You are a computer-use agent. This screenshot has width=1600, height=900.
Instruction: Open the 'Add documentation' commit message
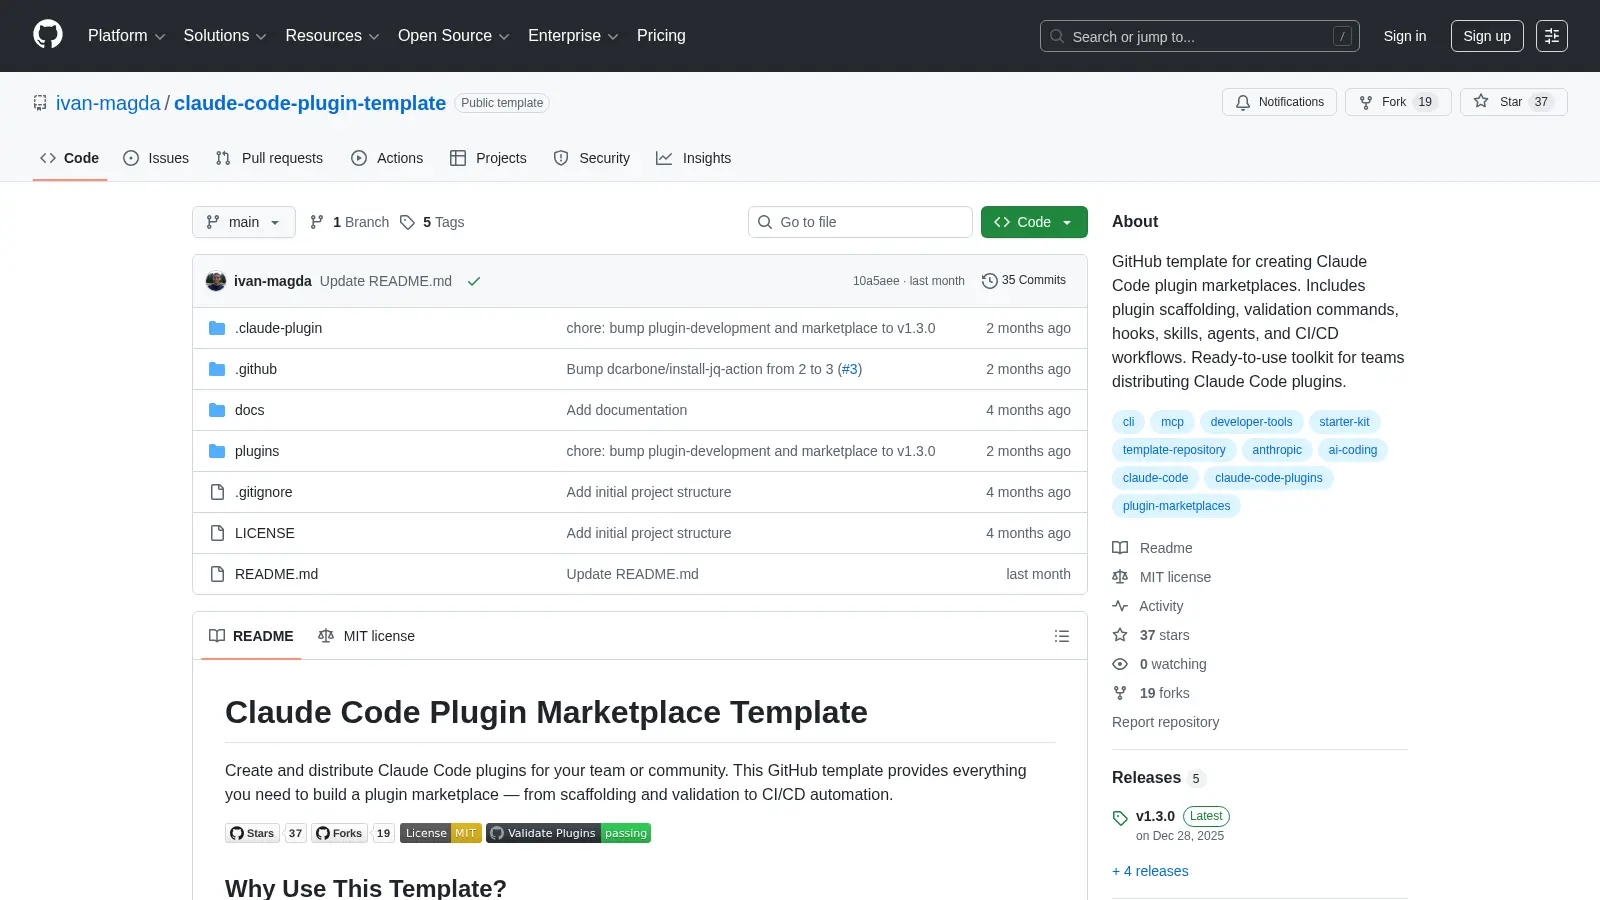point(627,410)
